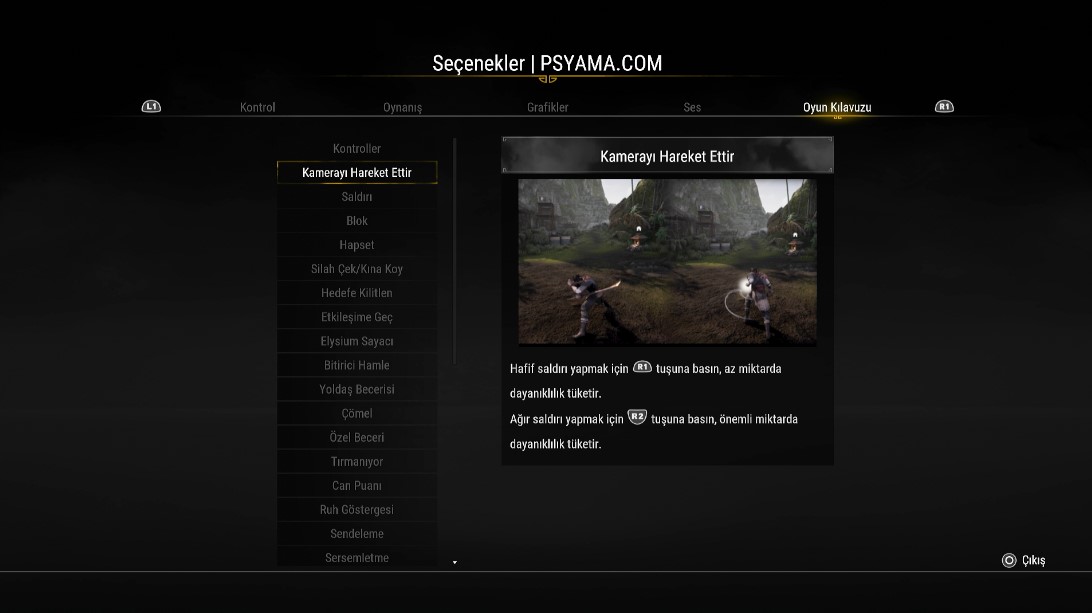The image size is (1092, 613).
Task: Click the down arrow below the guide list
Action: [455, 562]
